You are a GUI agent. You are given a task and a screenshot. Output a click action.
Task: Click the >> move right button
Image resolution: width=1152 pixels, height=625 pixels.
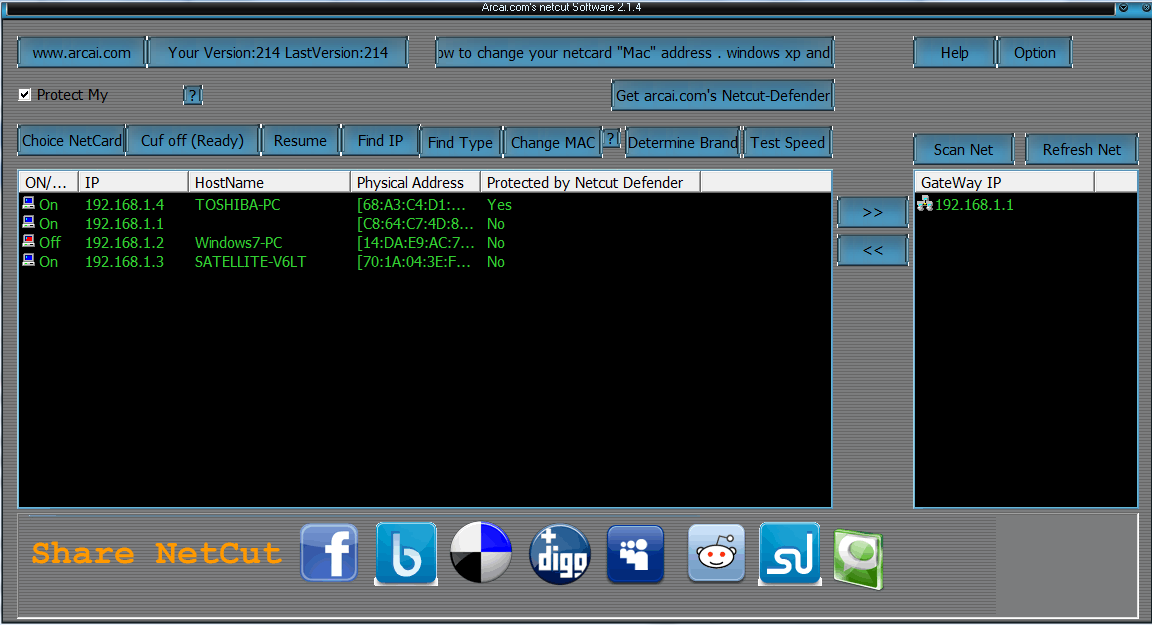coord(873,212)
